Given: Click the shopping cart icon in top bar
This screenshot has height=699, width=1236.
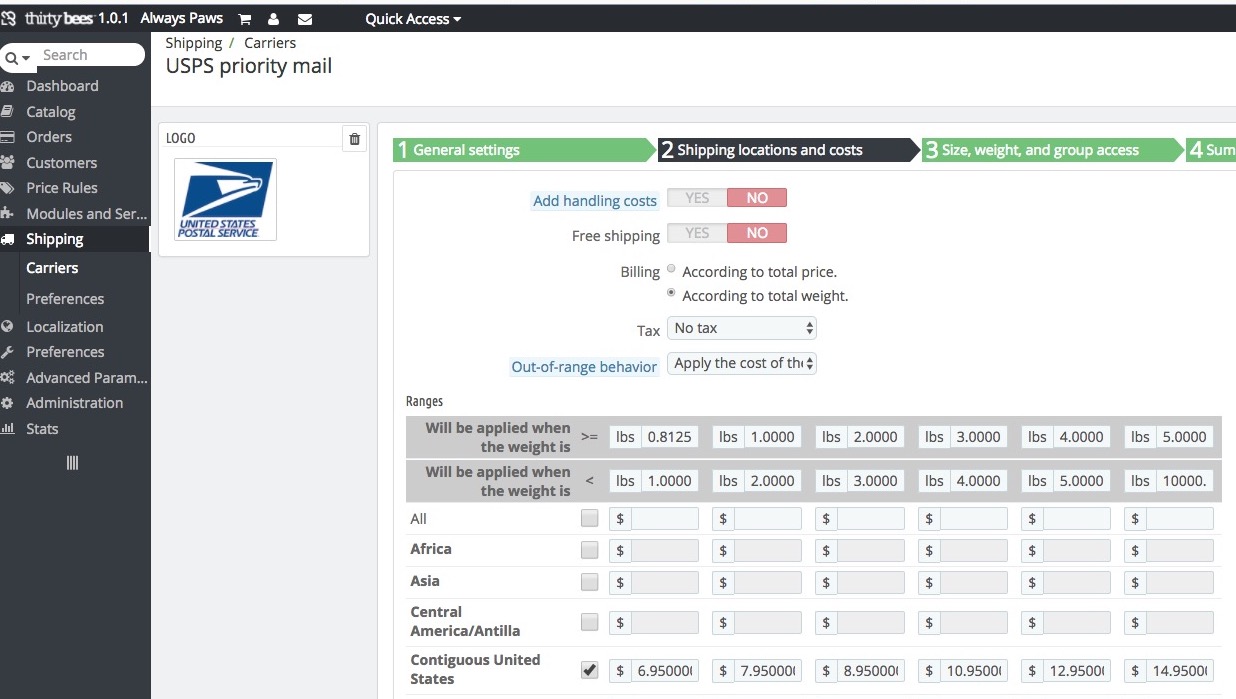Looking at the screenshot, I should click(245, 19).
